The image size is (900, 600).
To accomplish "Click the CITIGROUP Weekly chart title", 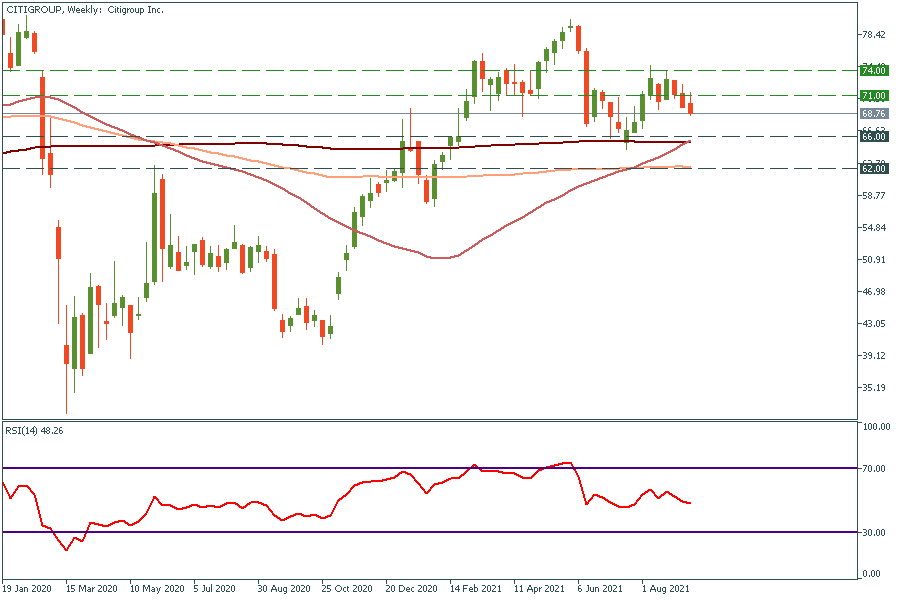I will [84, 9].
